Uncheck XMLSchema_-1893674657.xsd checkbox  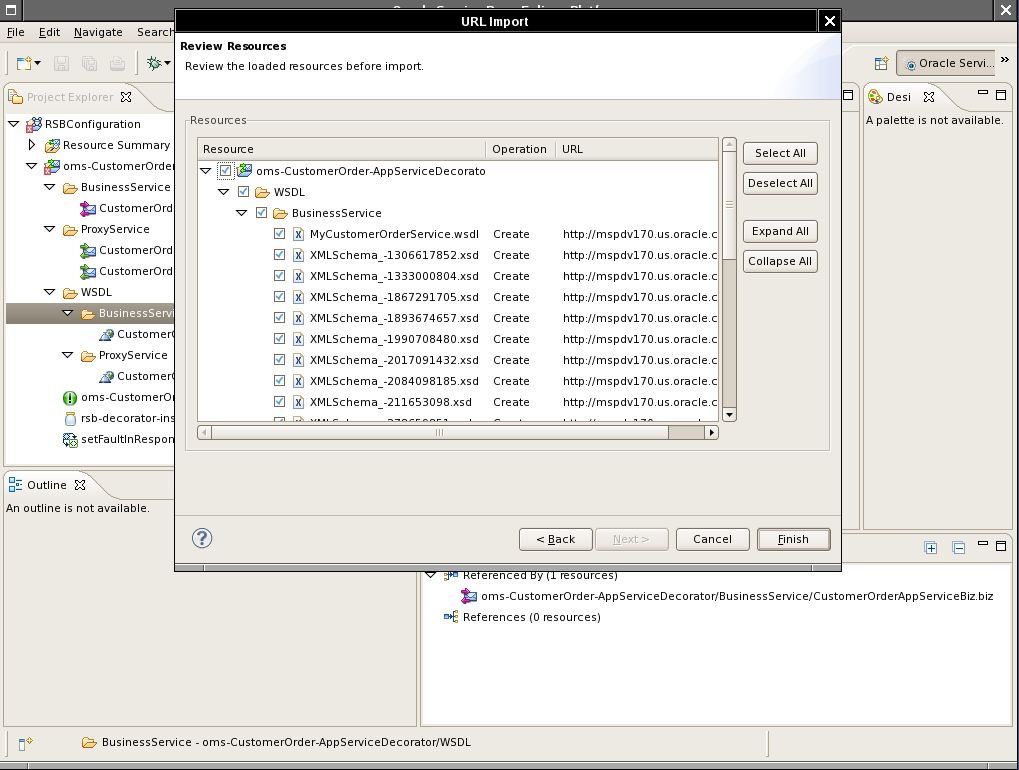coord(279,318)
